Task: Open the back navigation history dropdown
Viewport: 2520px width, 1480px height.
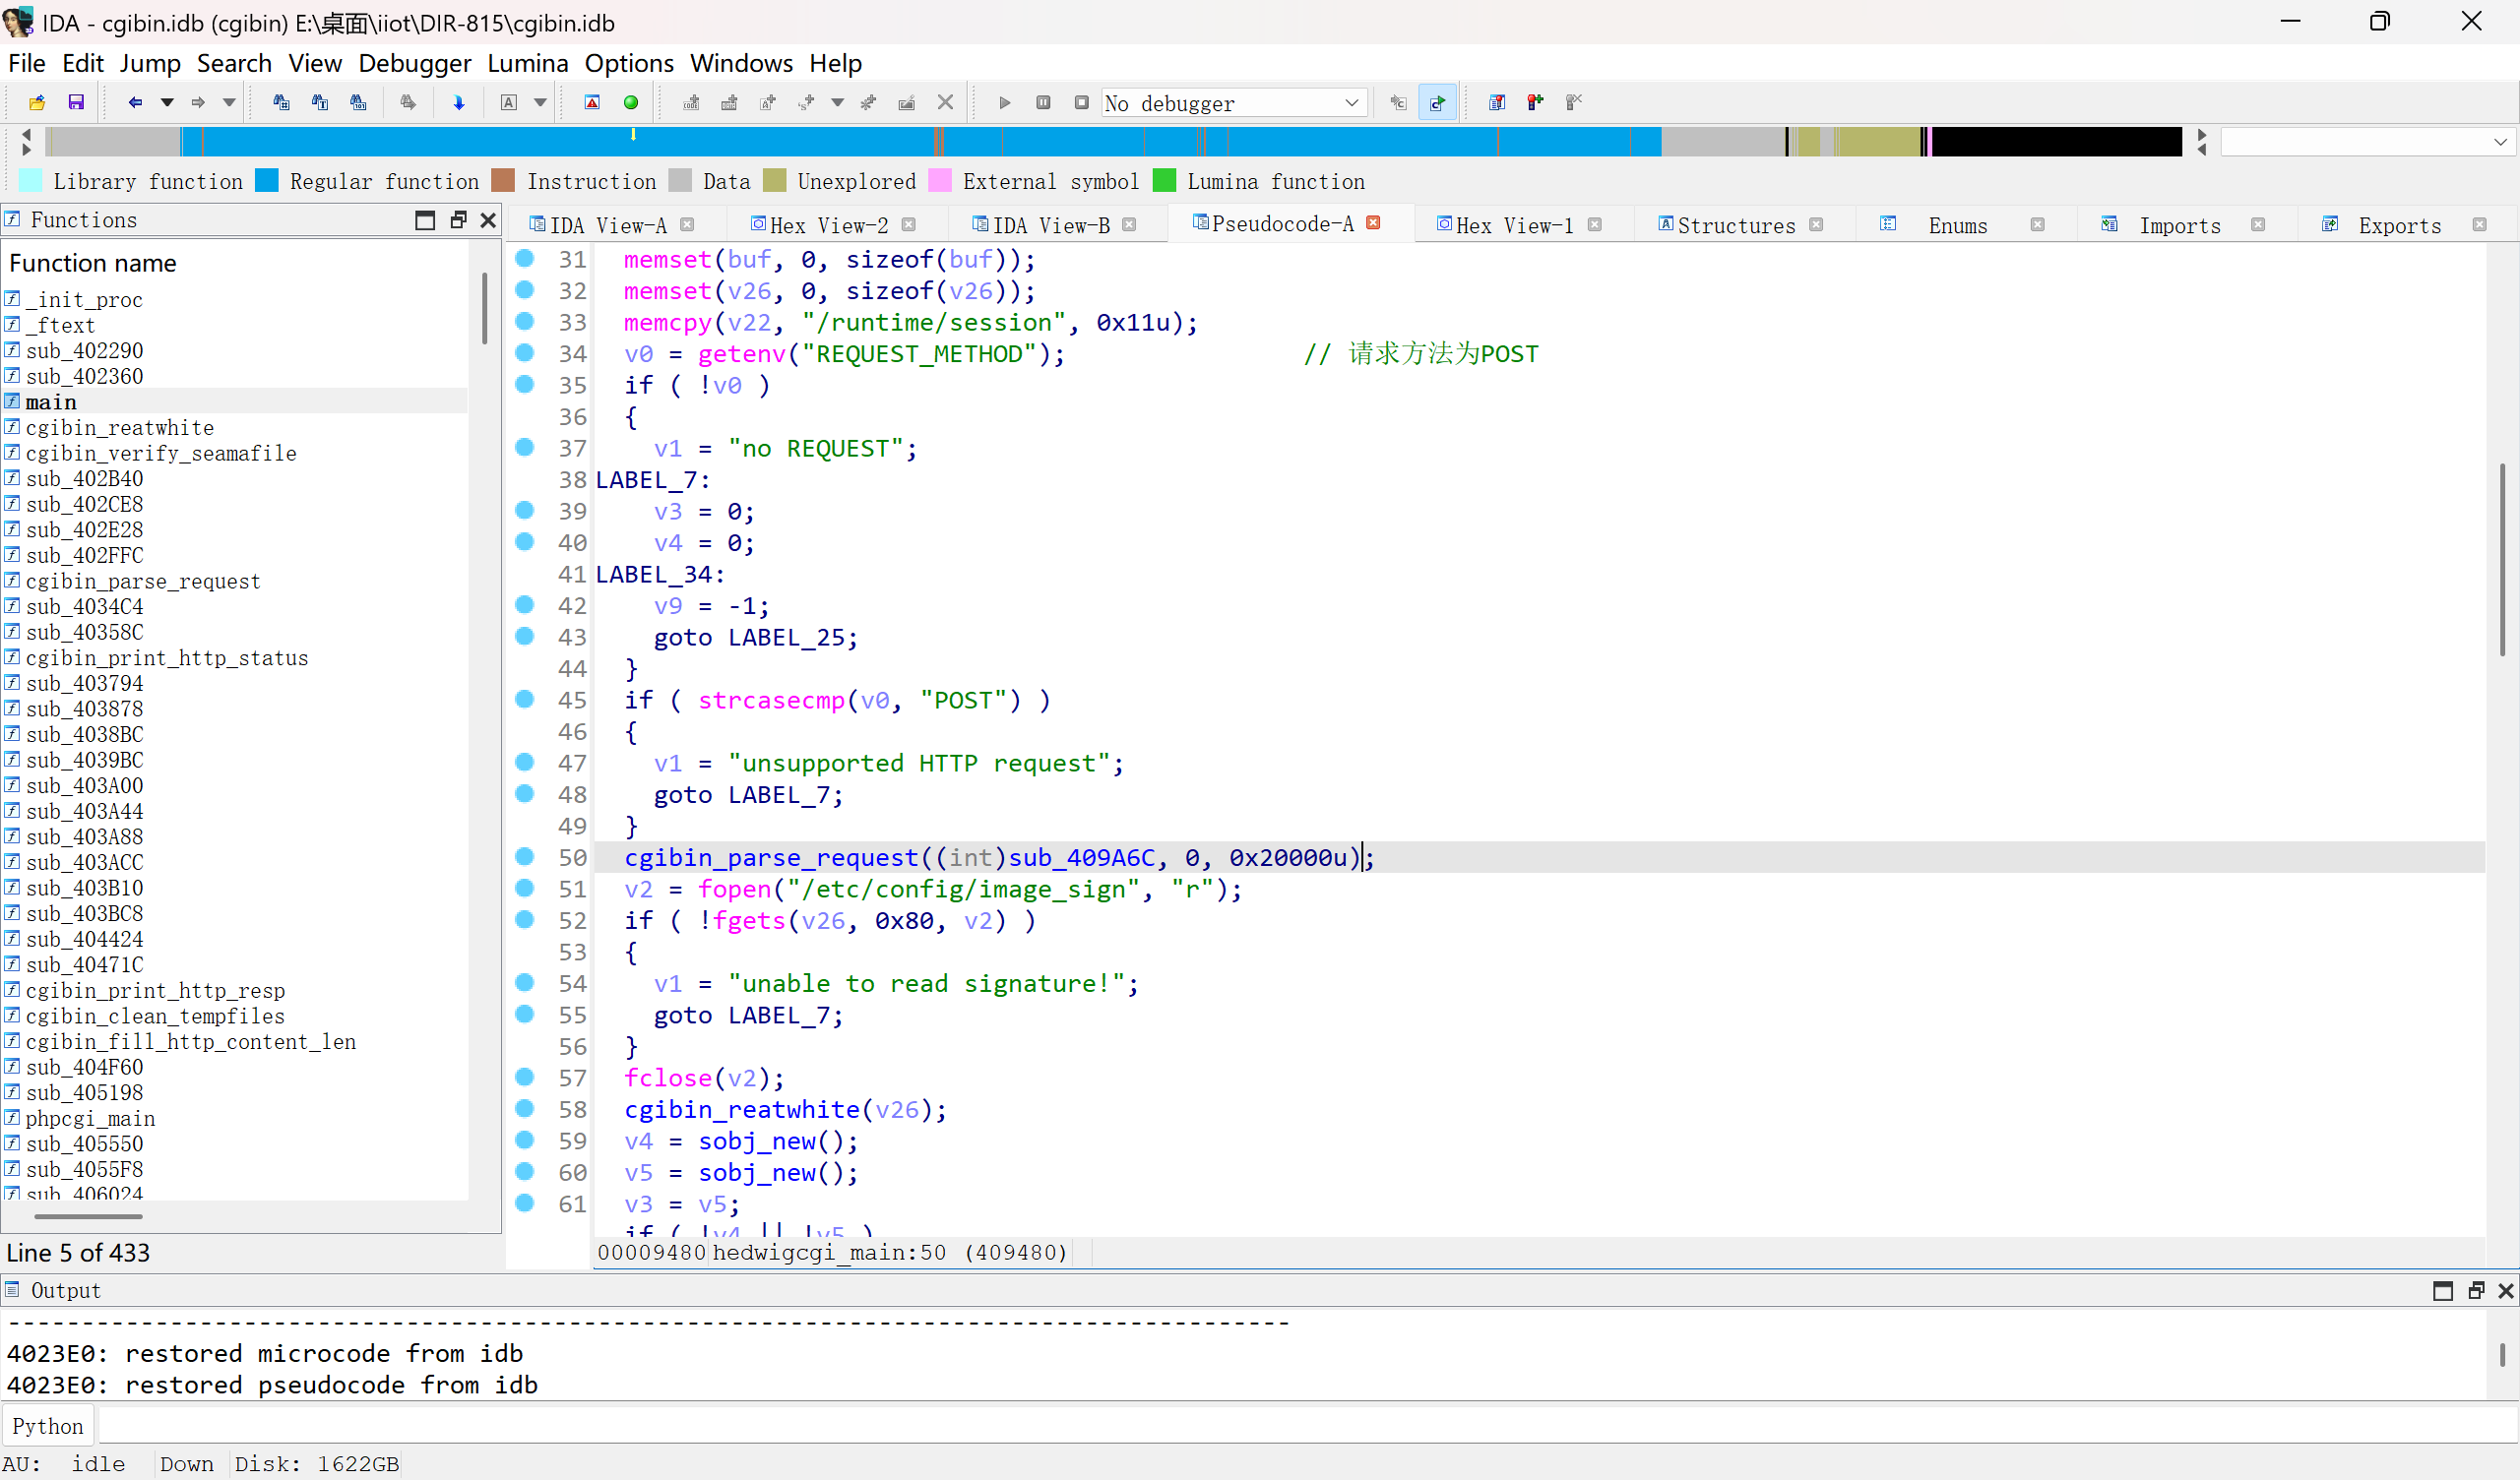Action: click(x=167, y=103)
